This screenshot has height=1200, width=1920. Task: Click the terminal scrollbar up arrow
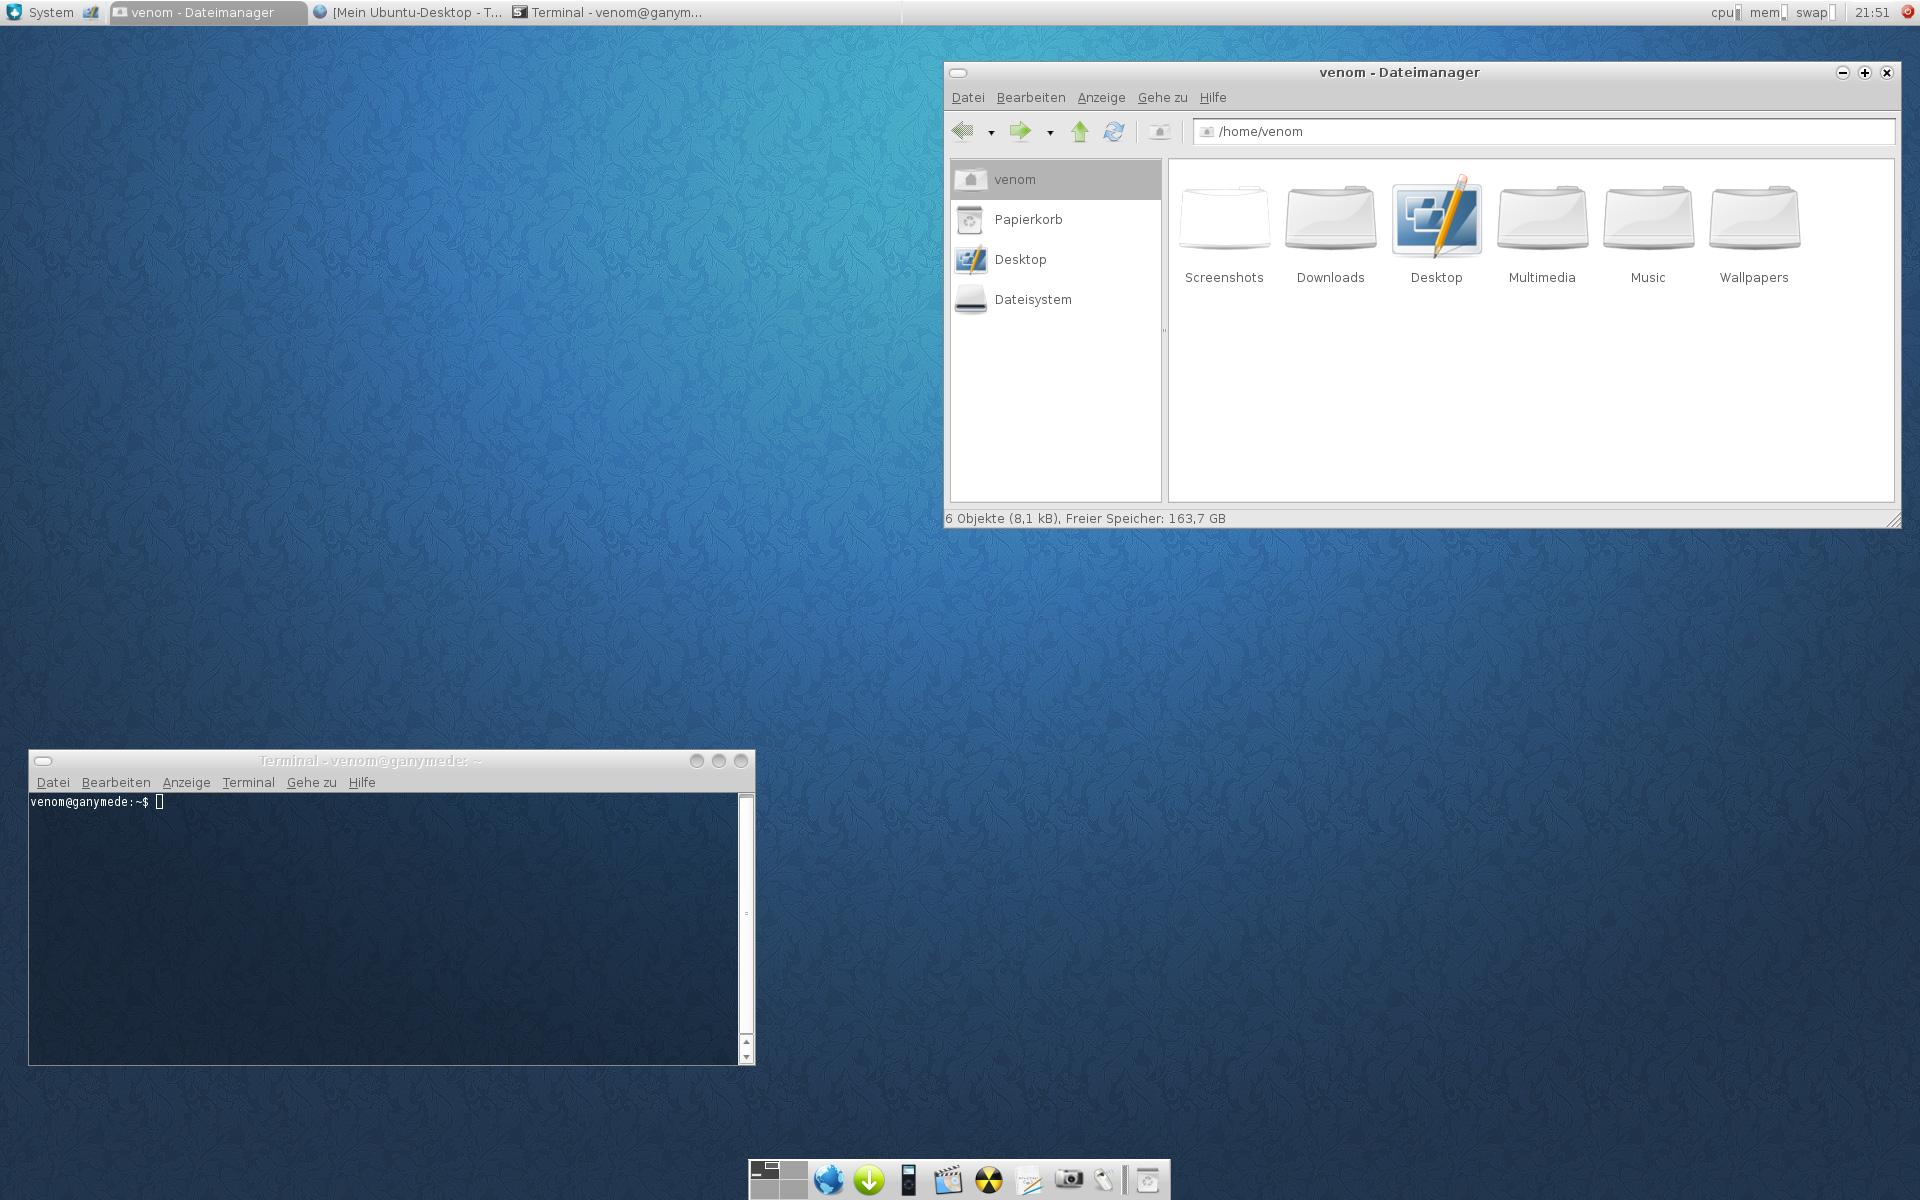click(746, 1042)
